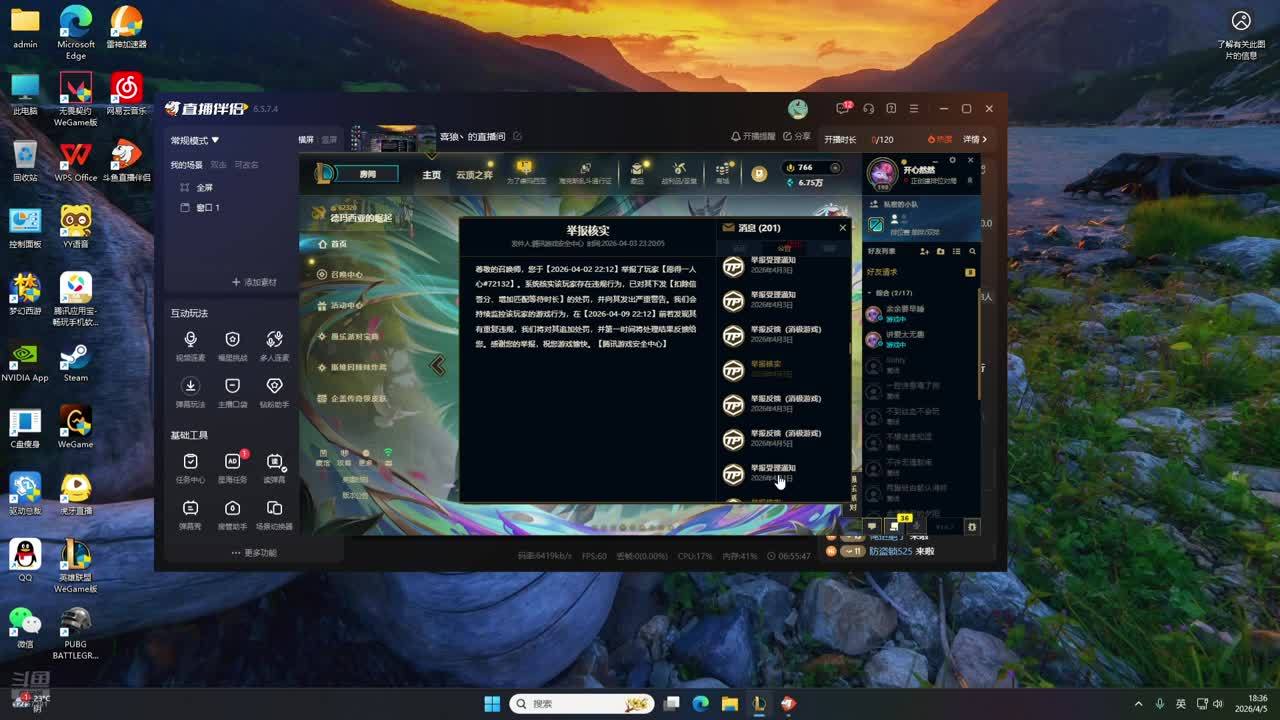This screenshot has height=720, width=1280.
Task: Click 添加素材 add material button
Action: pos(254,283)
